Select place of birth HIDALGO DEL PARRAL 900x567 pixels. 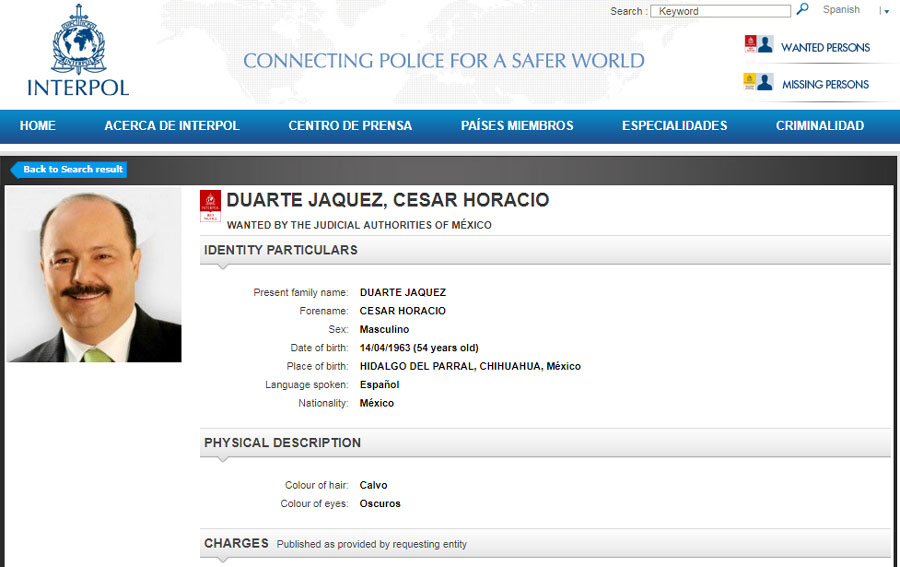(x=417, y=366)
